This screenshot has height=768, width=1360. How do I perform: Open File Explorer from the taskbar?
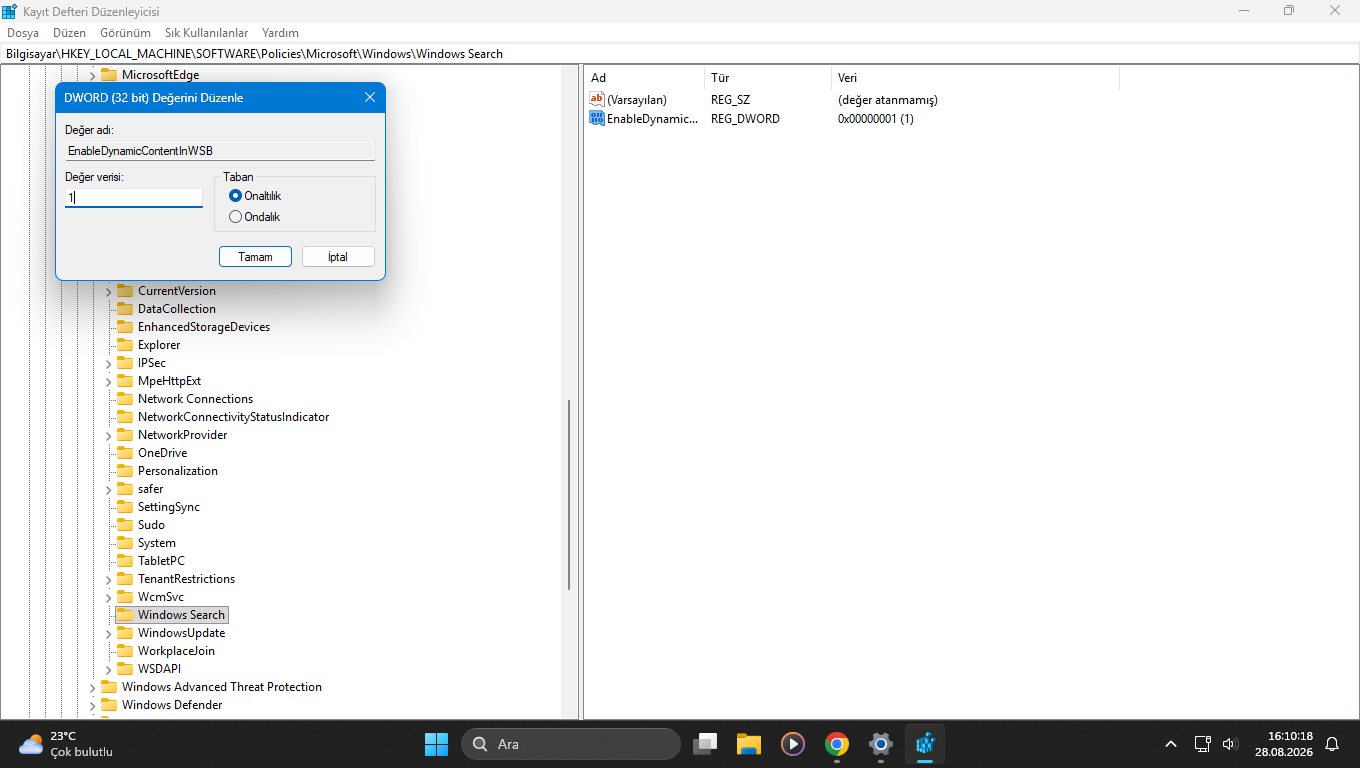click(749, 744)
